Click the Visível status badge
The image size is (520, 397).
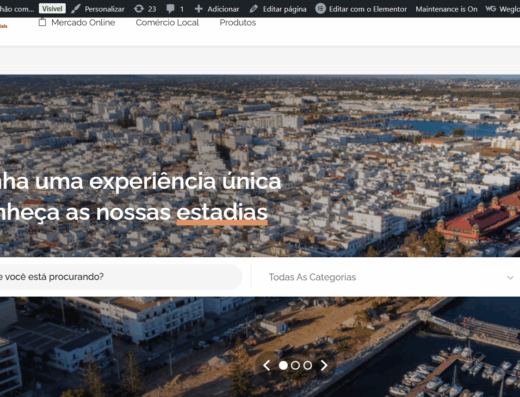coord(52,8)
